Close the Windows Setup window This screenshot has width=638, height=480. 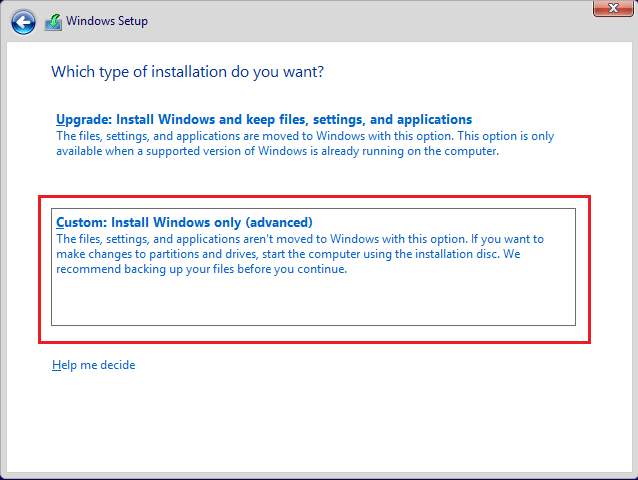pos(613,8)
